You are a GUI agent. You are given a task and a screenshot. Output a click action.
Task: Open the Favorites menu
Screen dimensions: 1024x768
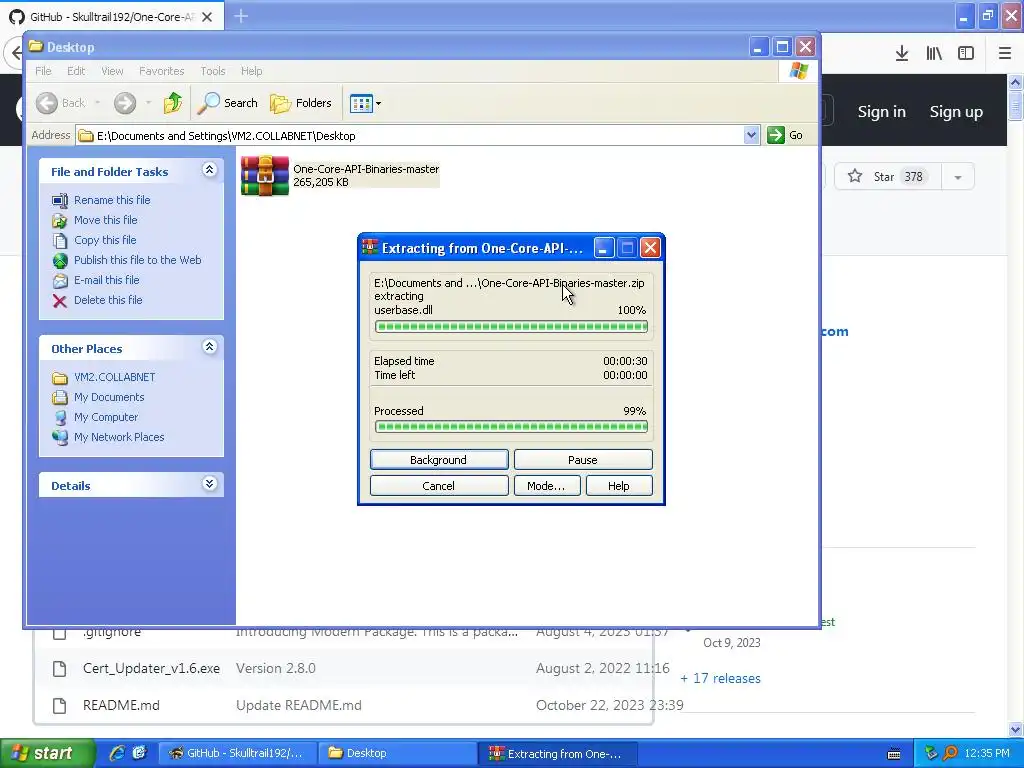tap(161, 71)
